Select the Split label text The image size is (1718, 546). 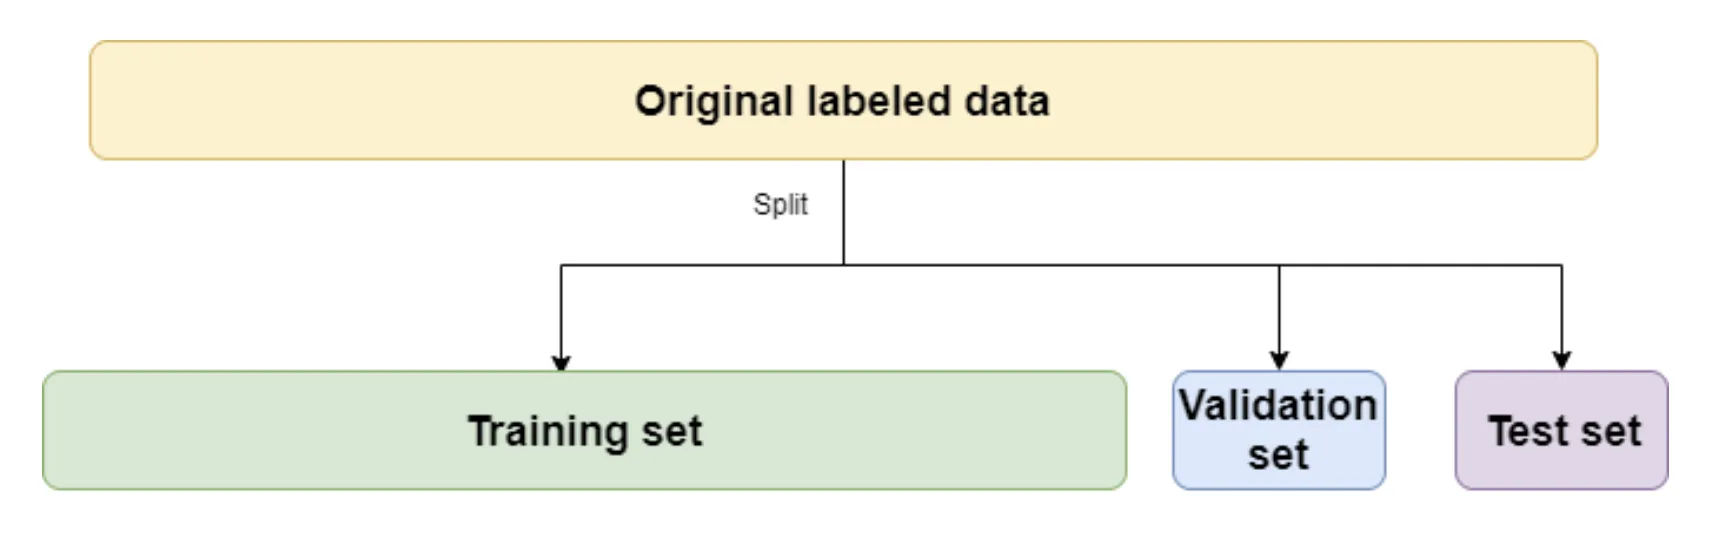pos(780,204)
